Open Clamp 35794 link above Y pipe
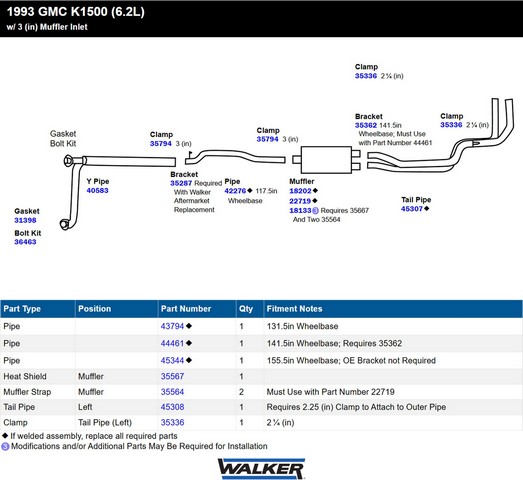The width and height of the screenshot is (523, 480). coord(161,144)
